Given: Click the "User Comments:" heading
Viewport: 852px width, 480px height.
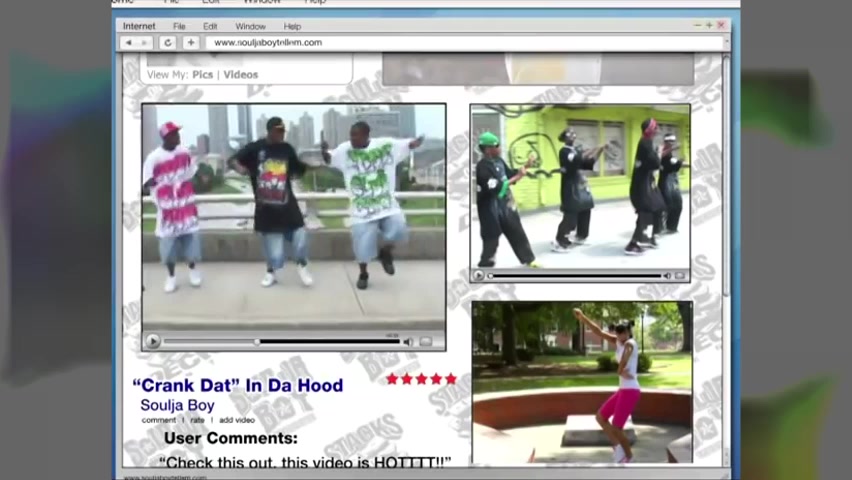Looking at the screenshot, I should click(231, 438).
